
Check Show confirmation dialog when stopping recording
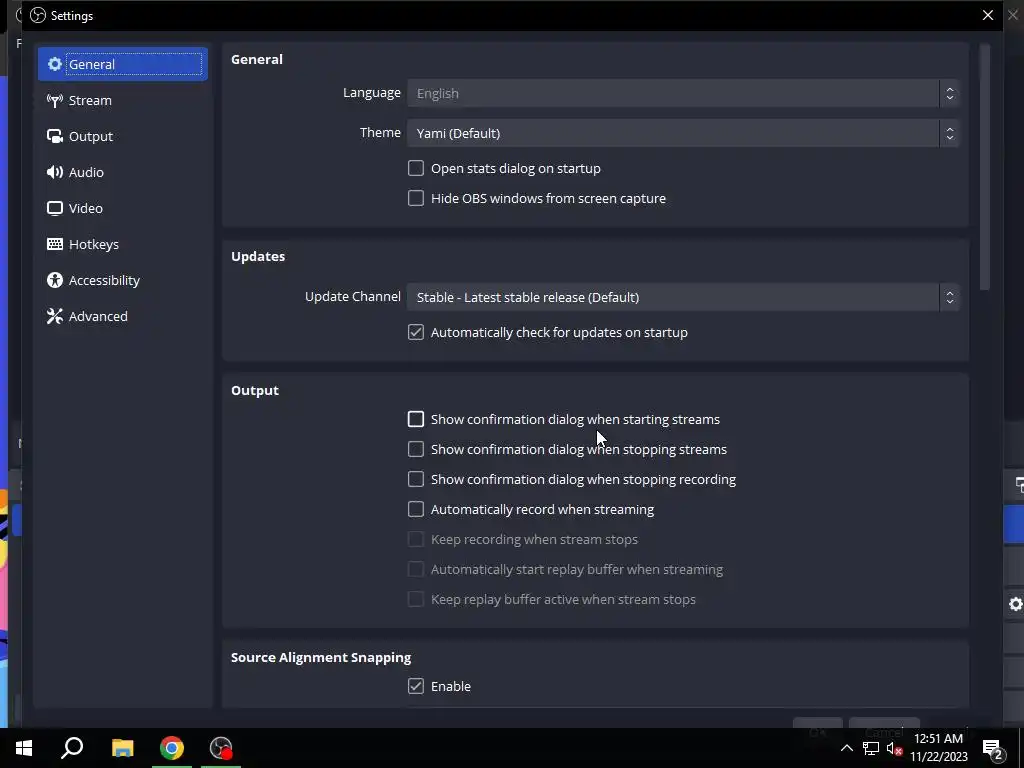415,479
